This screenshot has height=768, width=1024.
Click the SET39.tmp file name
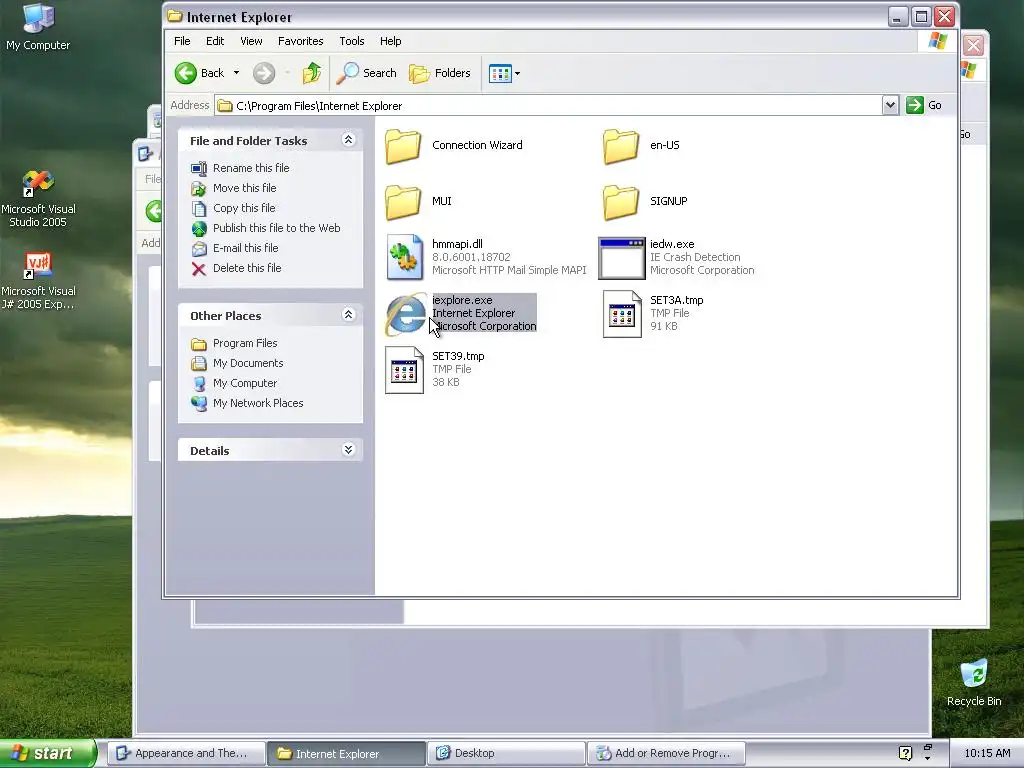(x=458, y=357)
